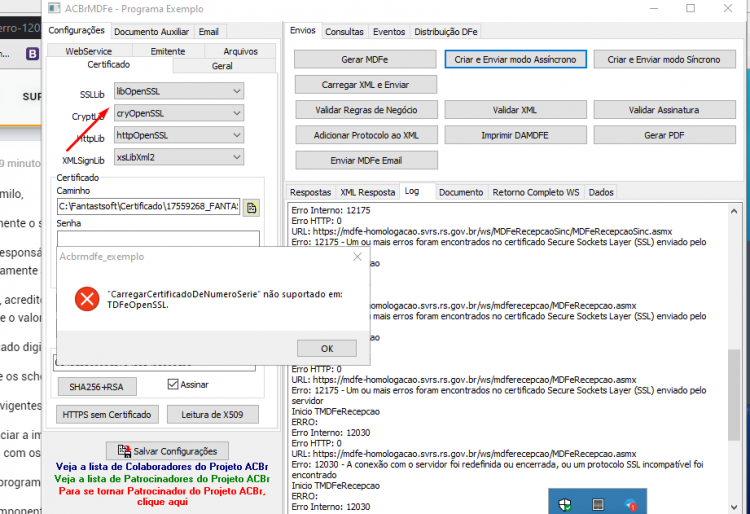The width and height of the screenshot is (750, 514).
Task: Click Carregar XML e Enviar button
Action: [x=365, y=85]
